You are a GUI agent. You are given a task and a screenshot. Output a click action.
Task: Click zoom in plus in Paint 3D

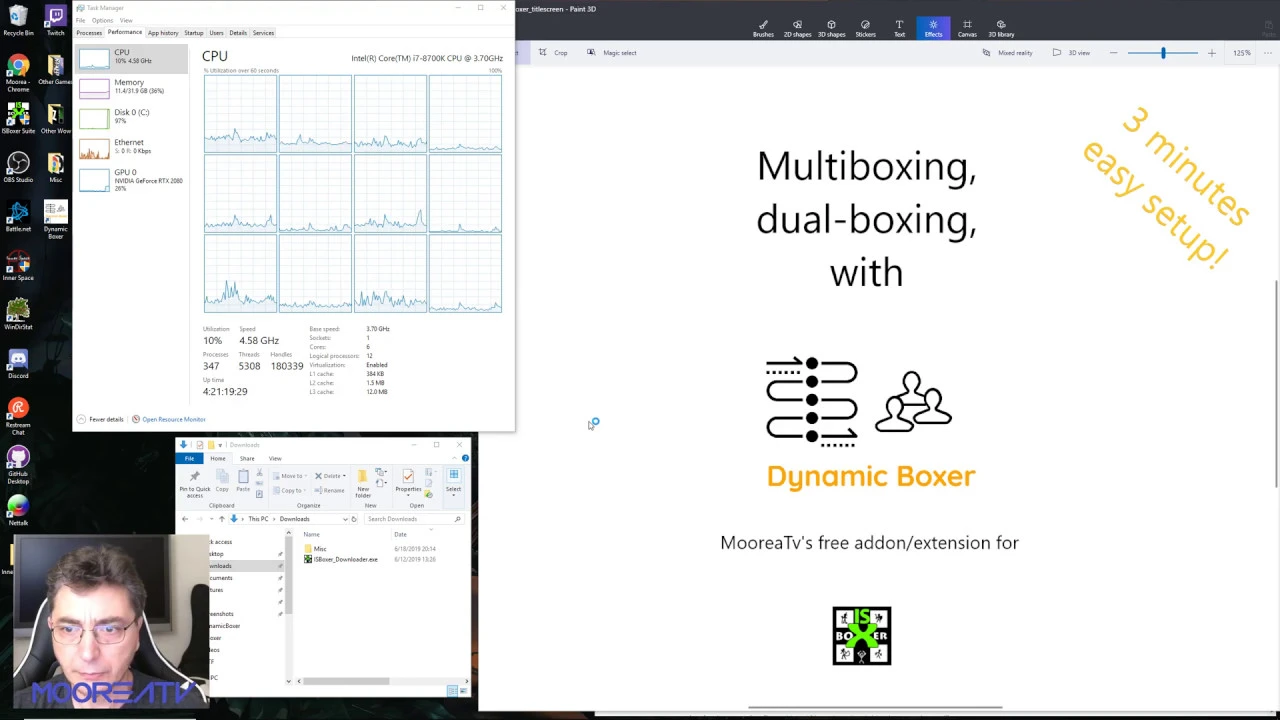pyautogui.click(x=1212, y=53)
